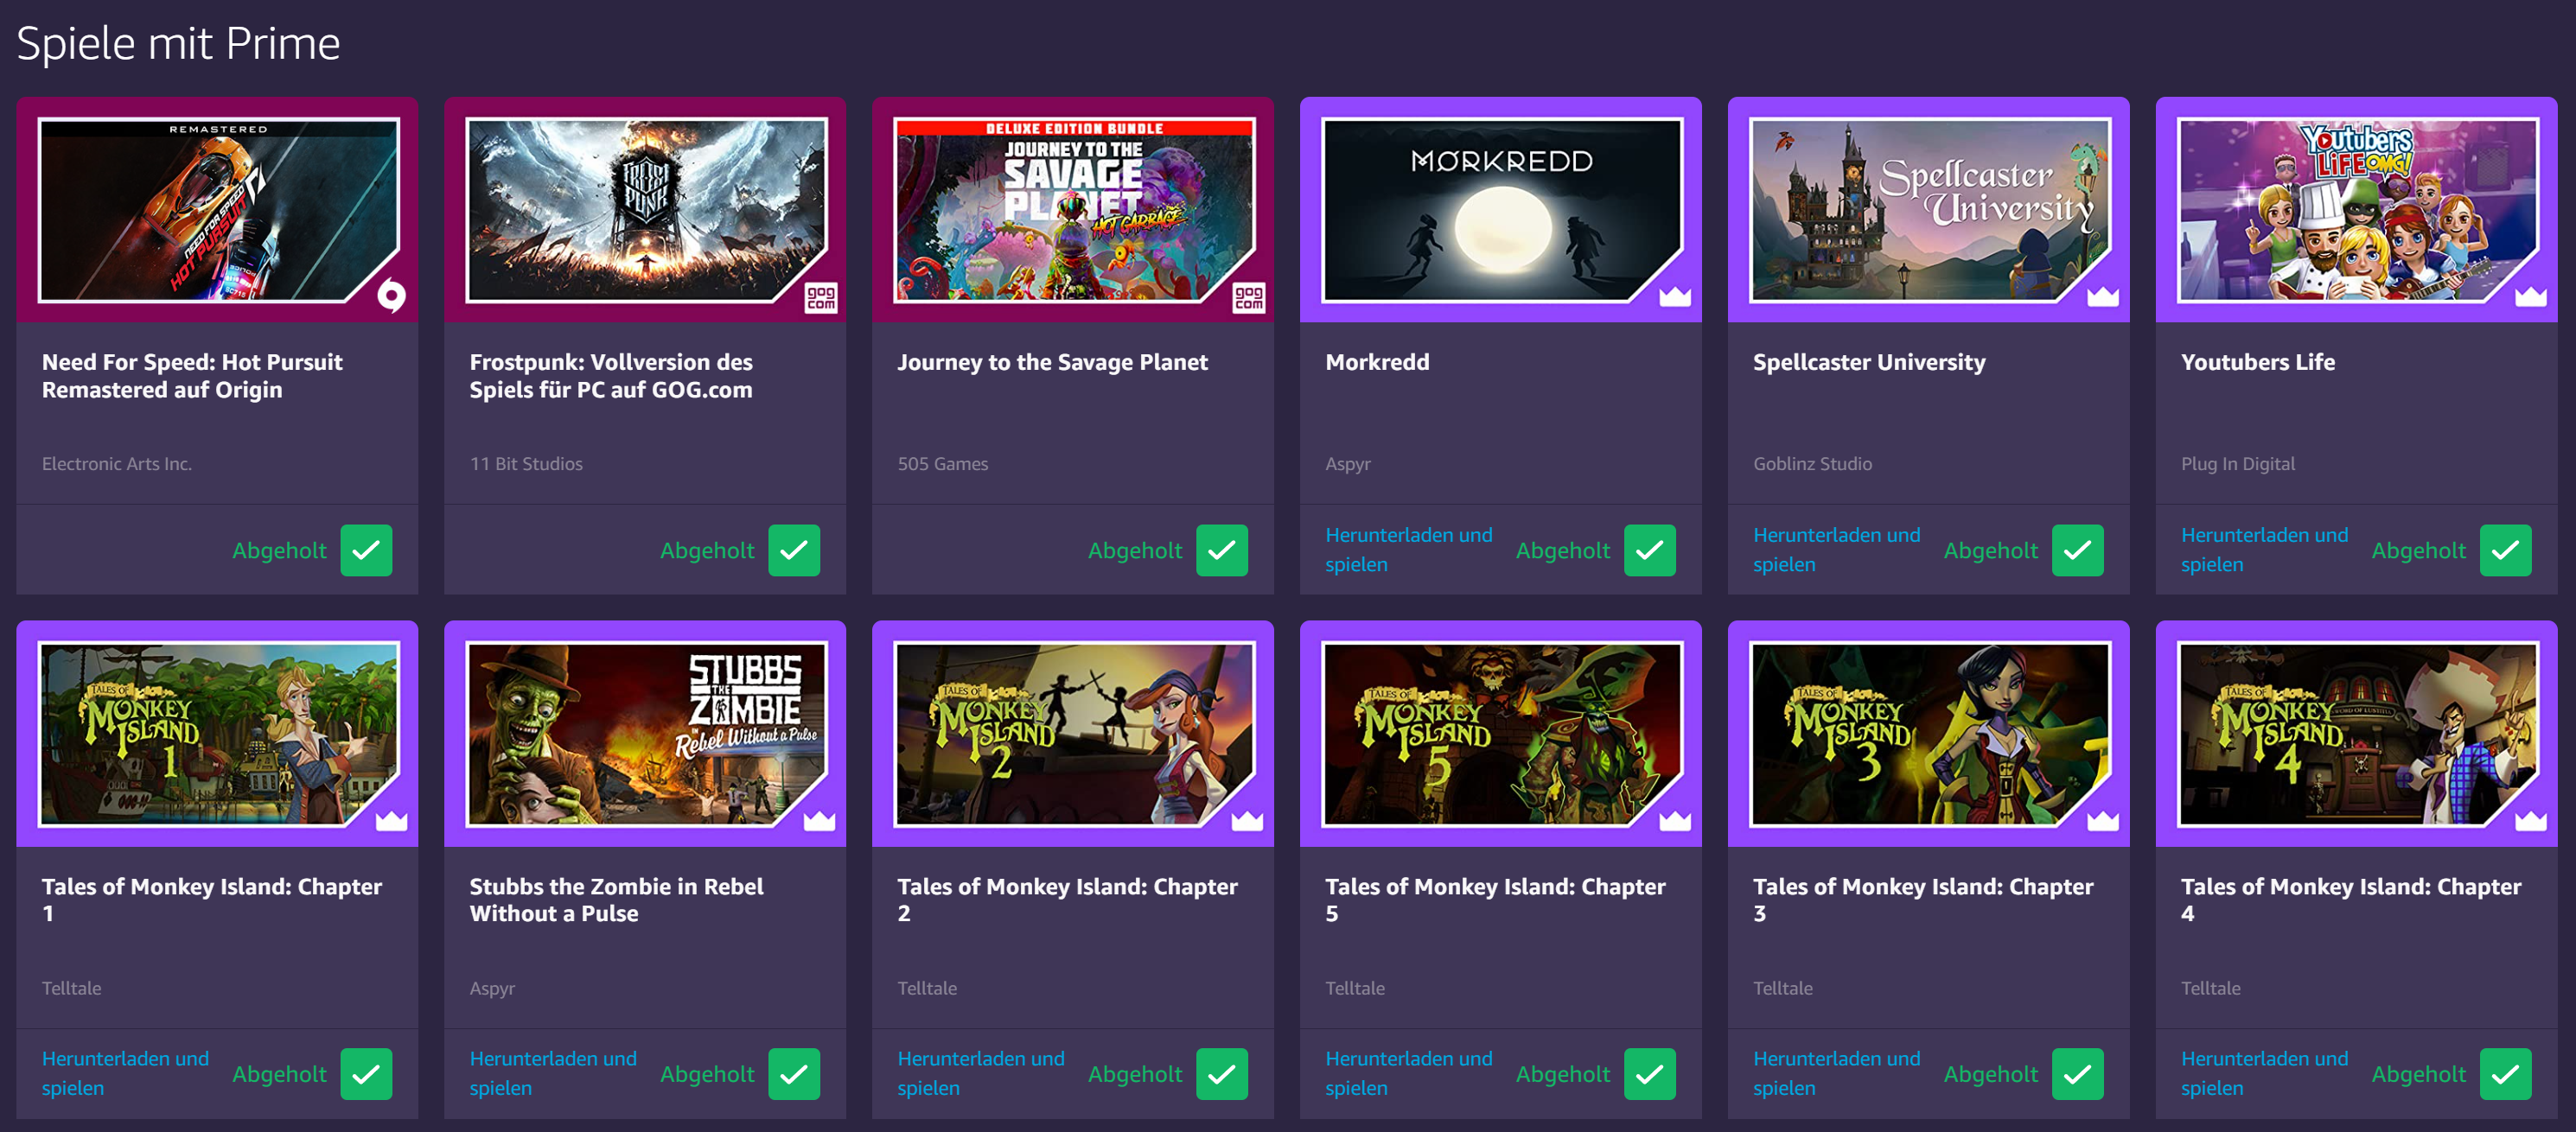Open the Tales of Monkey Island Chapter 3 thumbnail
The height and width of the screenshot is (1132, 2576).
click(1929, 734)
